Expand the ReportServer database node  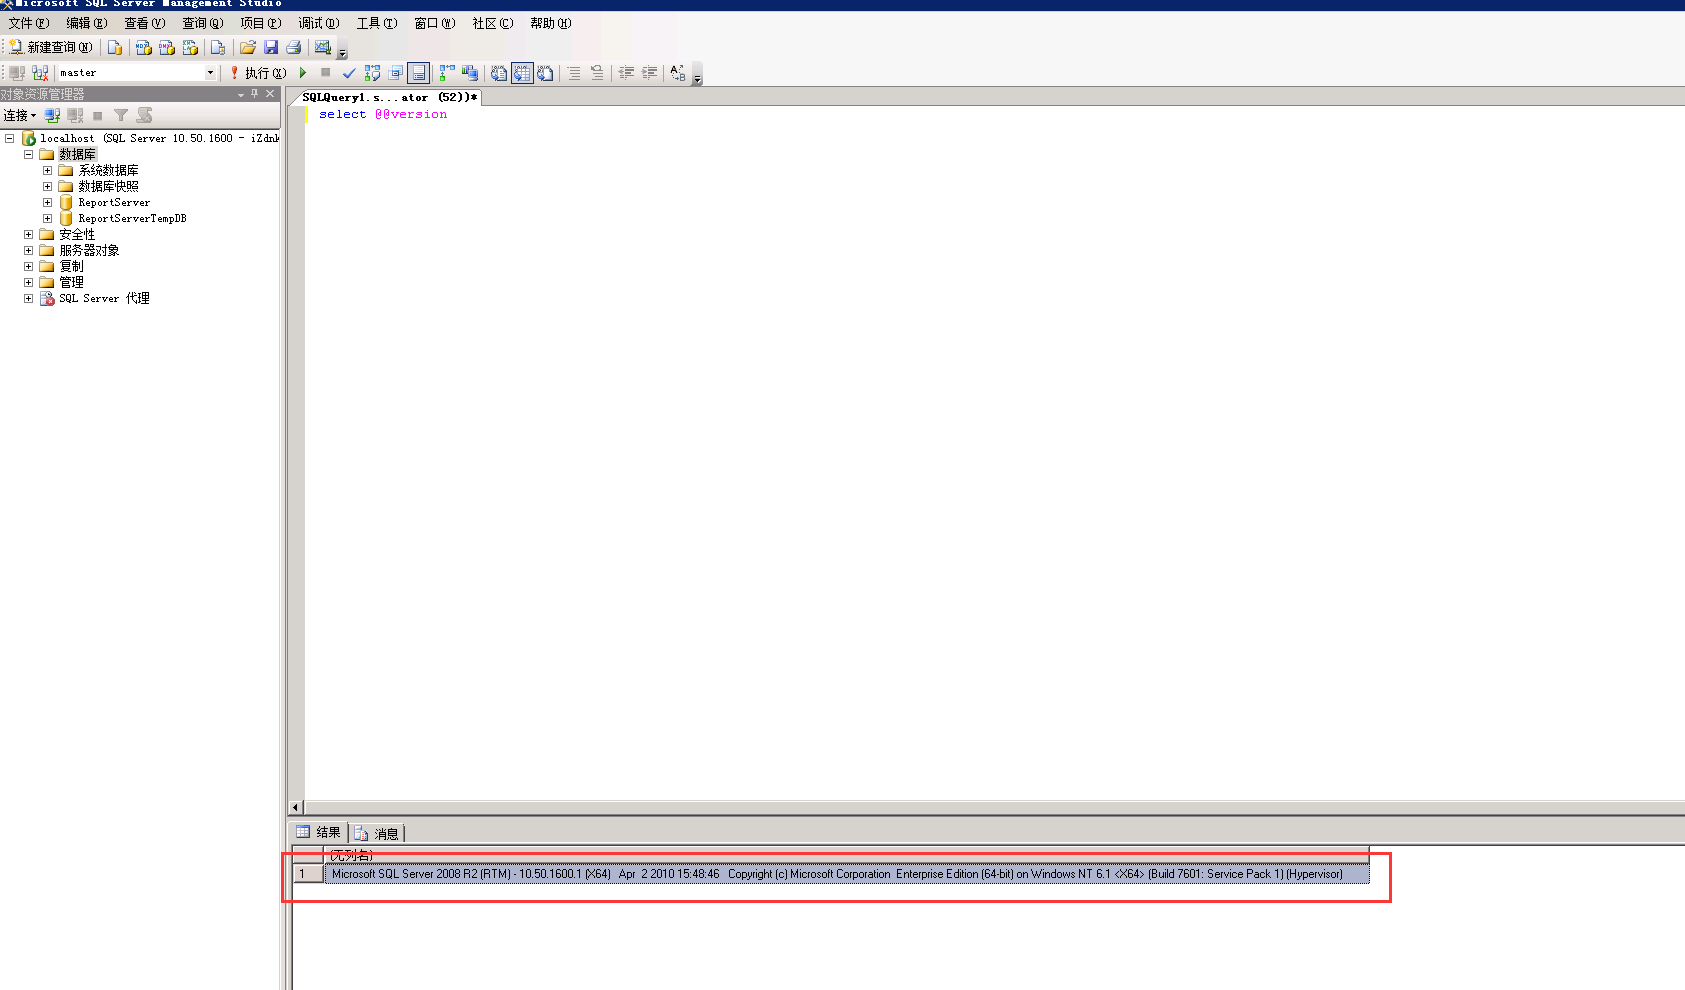point(47,203)
